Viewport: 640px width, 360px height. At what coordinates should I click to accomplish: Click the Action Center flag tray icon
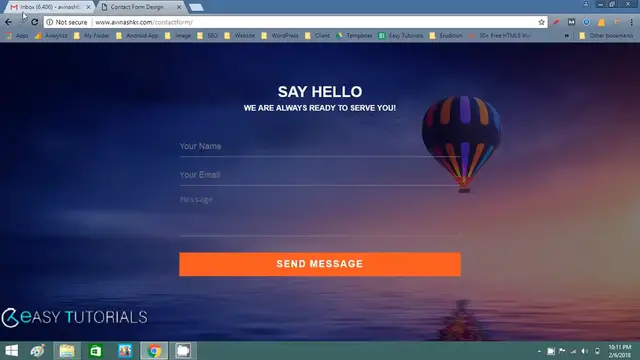(x=562, y=351)
